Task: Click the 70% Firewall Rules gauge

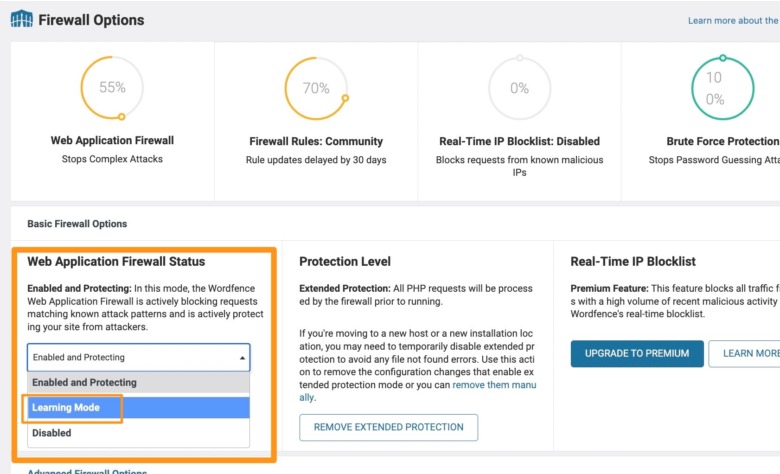Action: click(316, 88)
